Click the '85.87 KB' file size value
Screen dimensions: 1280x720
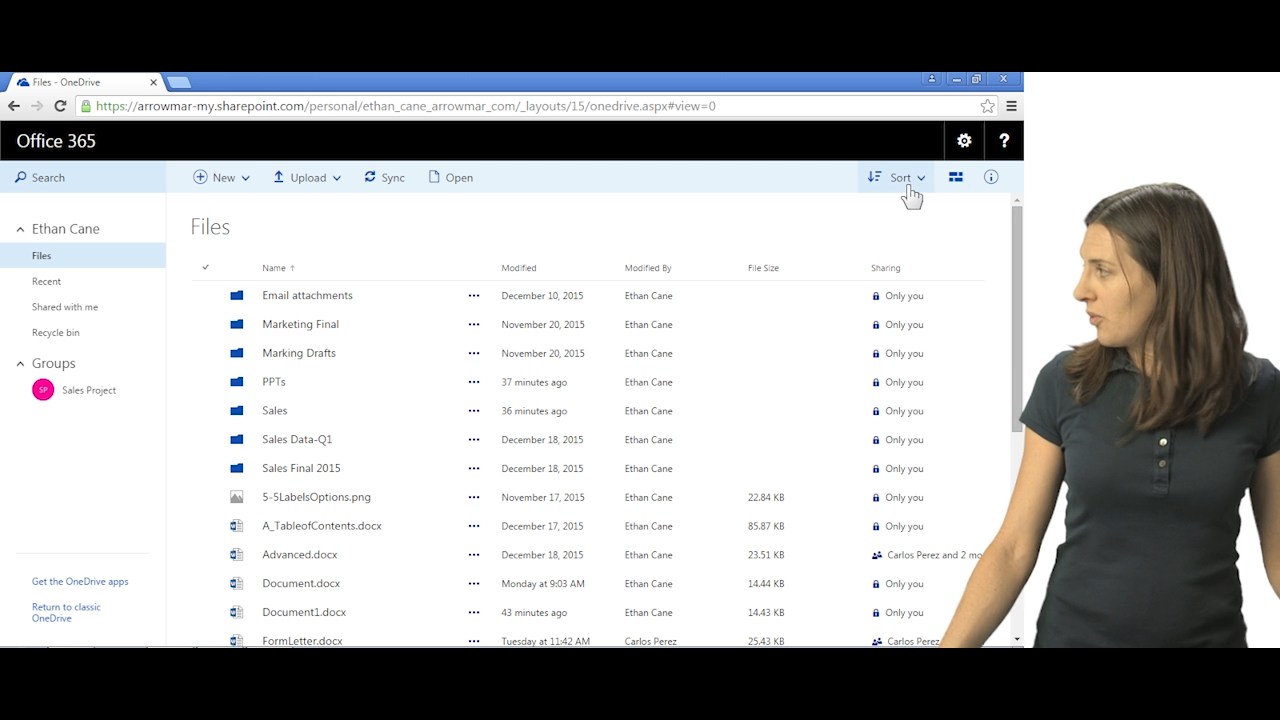tap(766, 526)
